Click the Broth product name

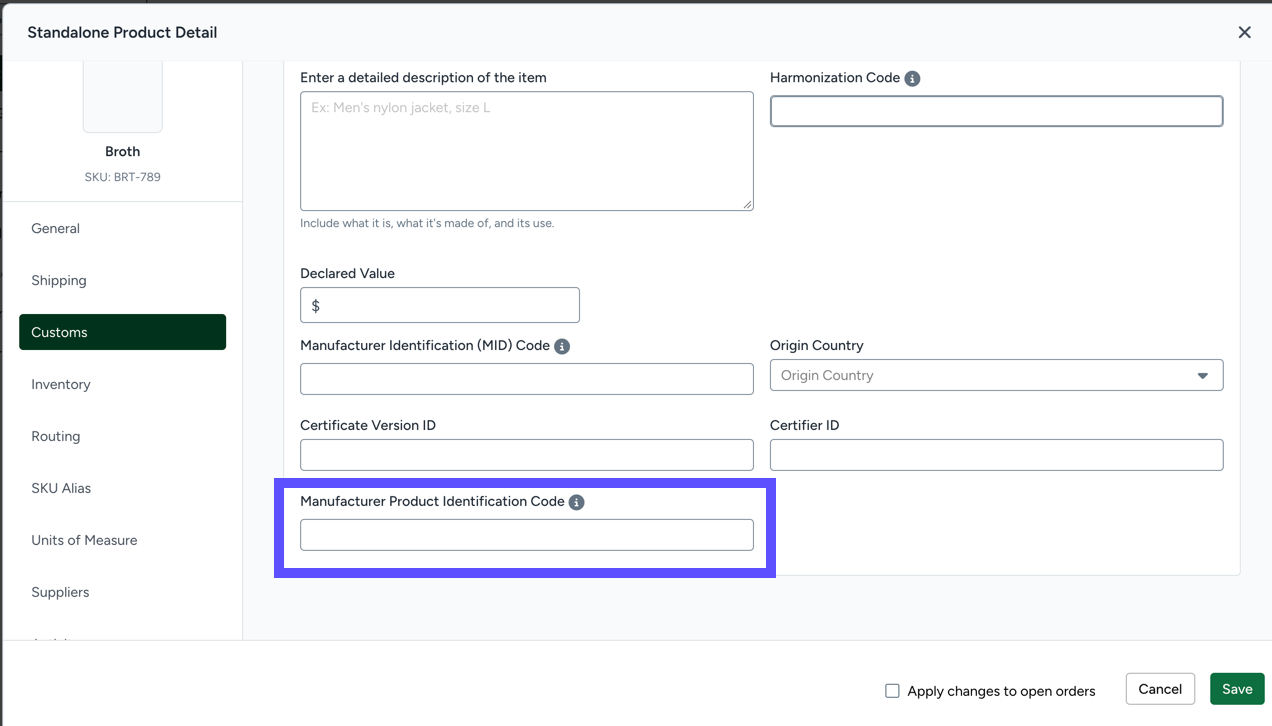tap(123, 152)
